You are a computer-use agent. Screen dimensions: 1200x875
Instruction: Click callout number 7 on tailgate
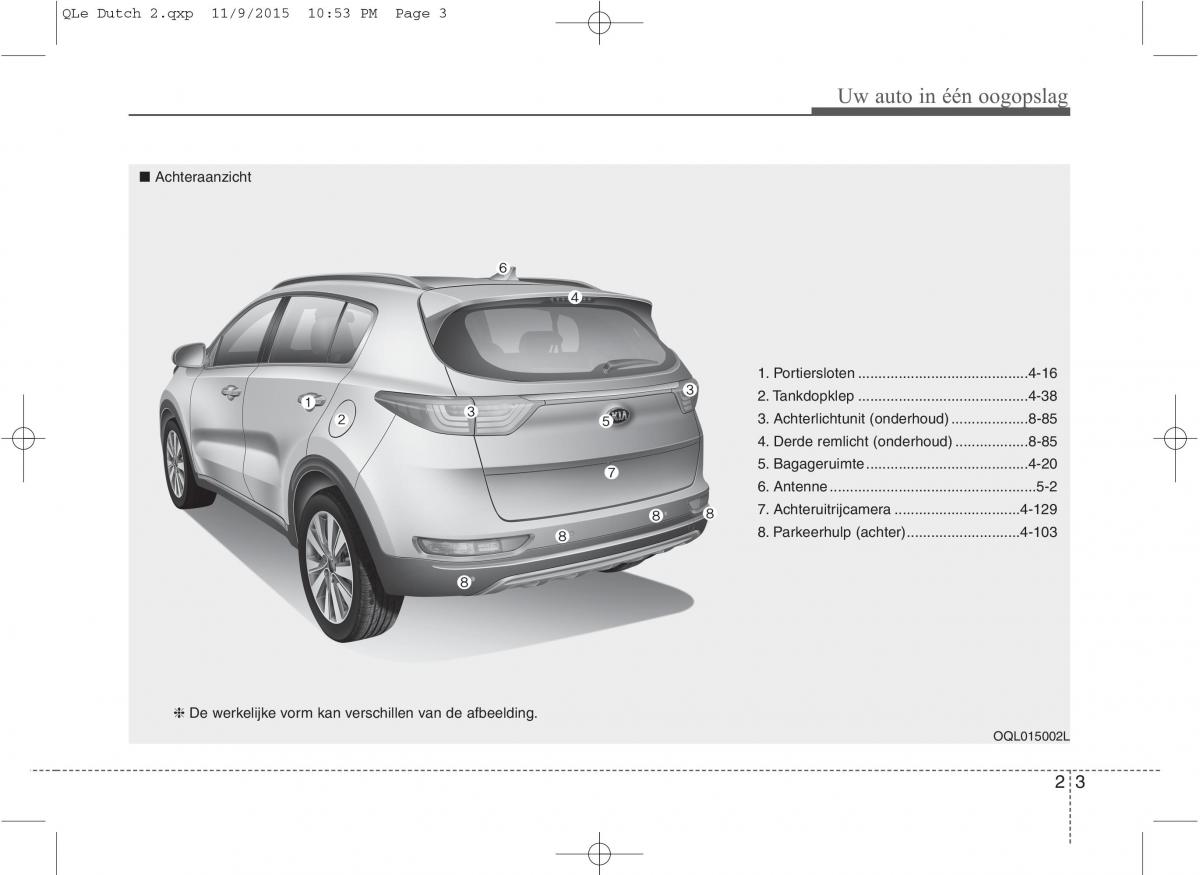(x=612, y=472)
